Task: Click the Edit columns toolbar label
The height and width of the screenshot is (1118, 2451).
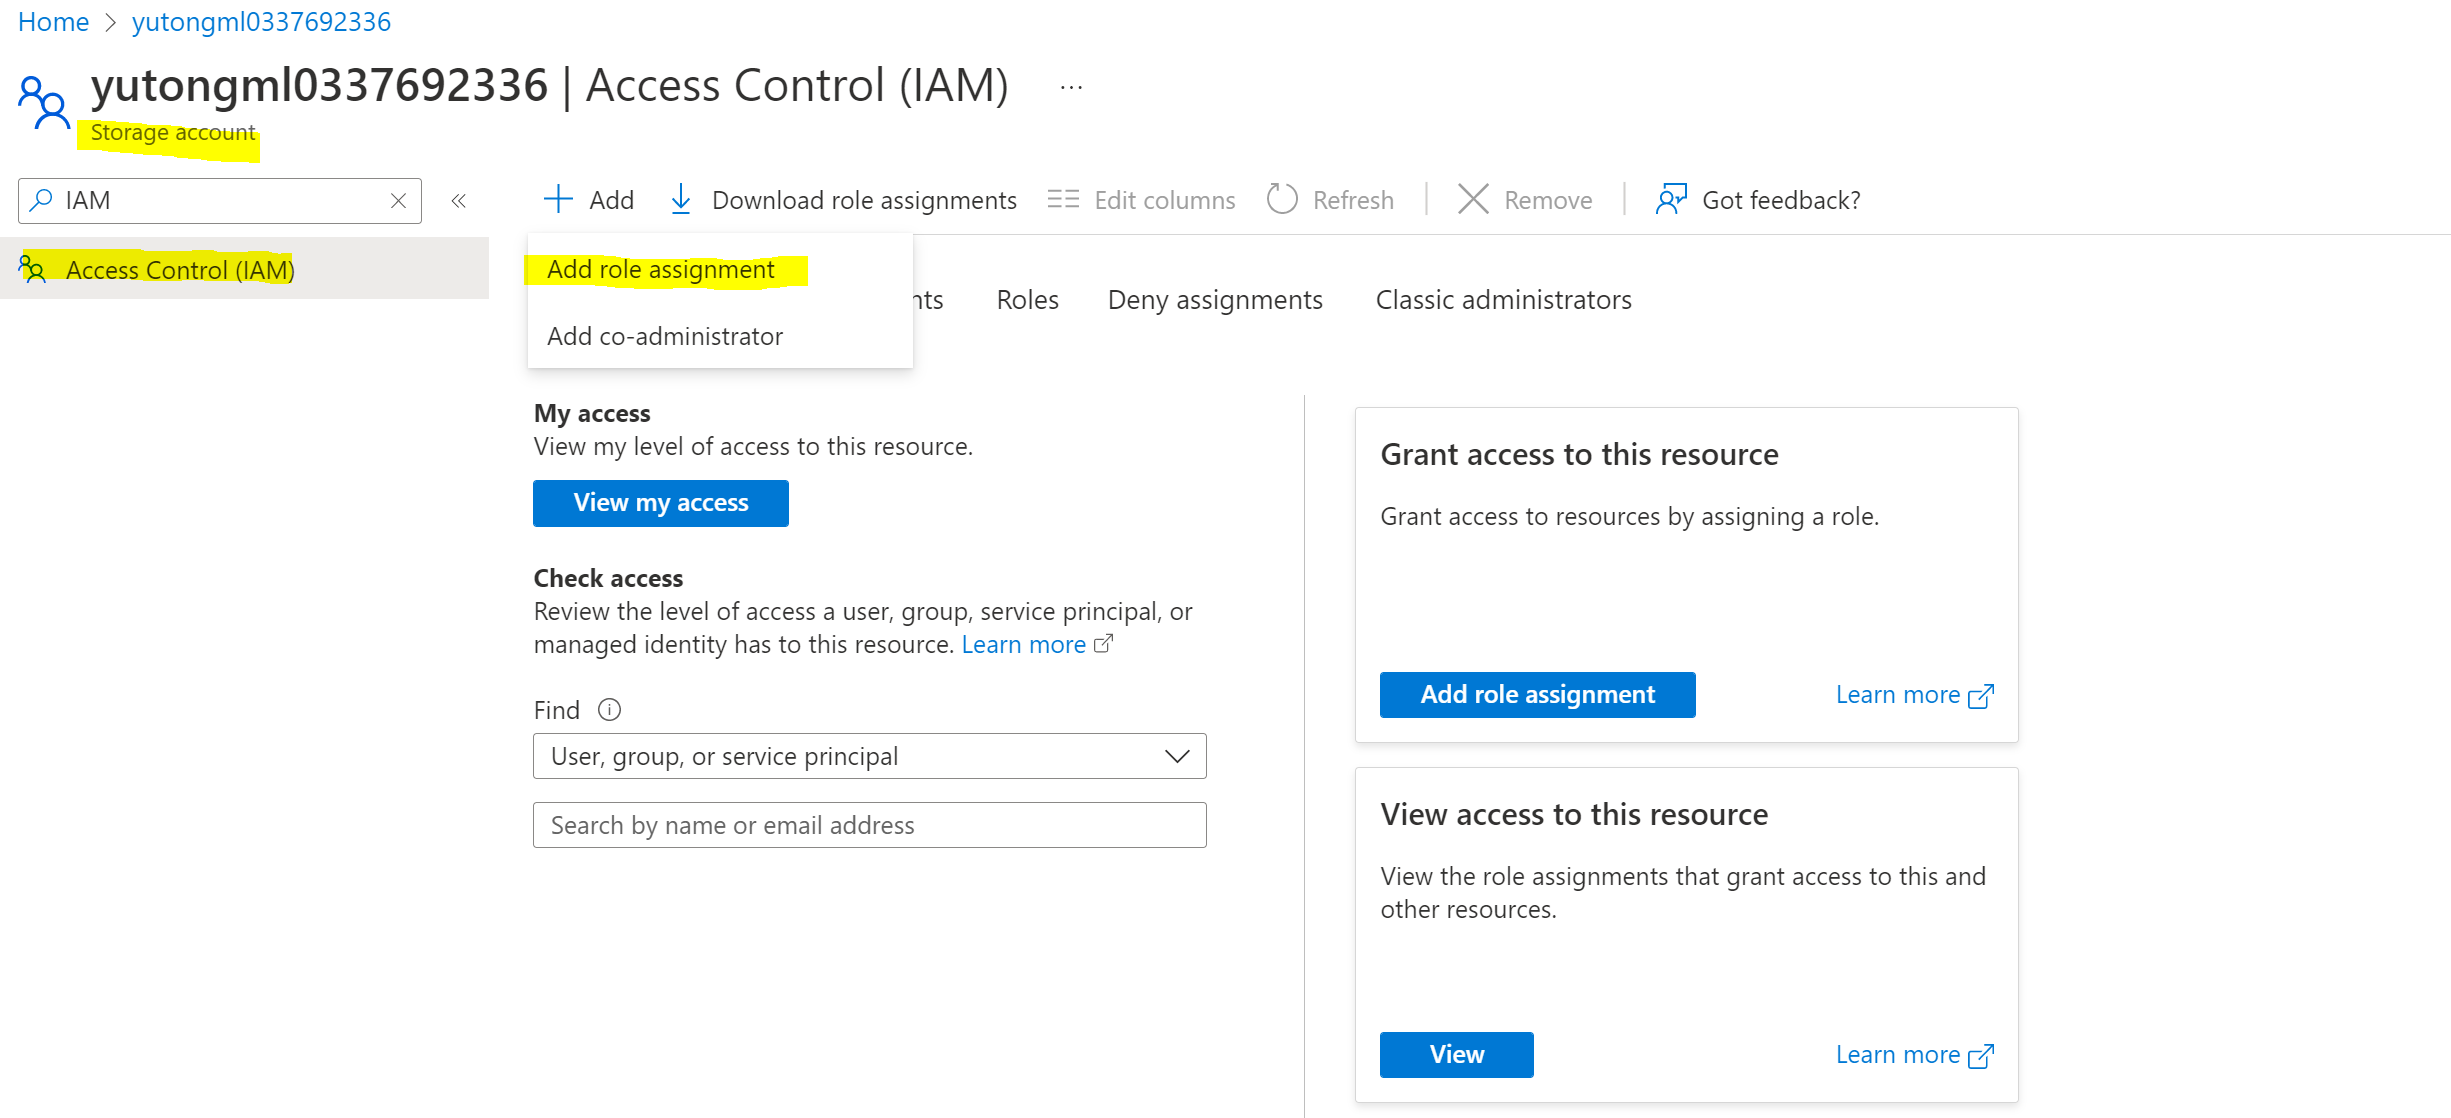Action: [1165, 200]
